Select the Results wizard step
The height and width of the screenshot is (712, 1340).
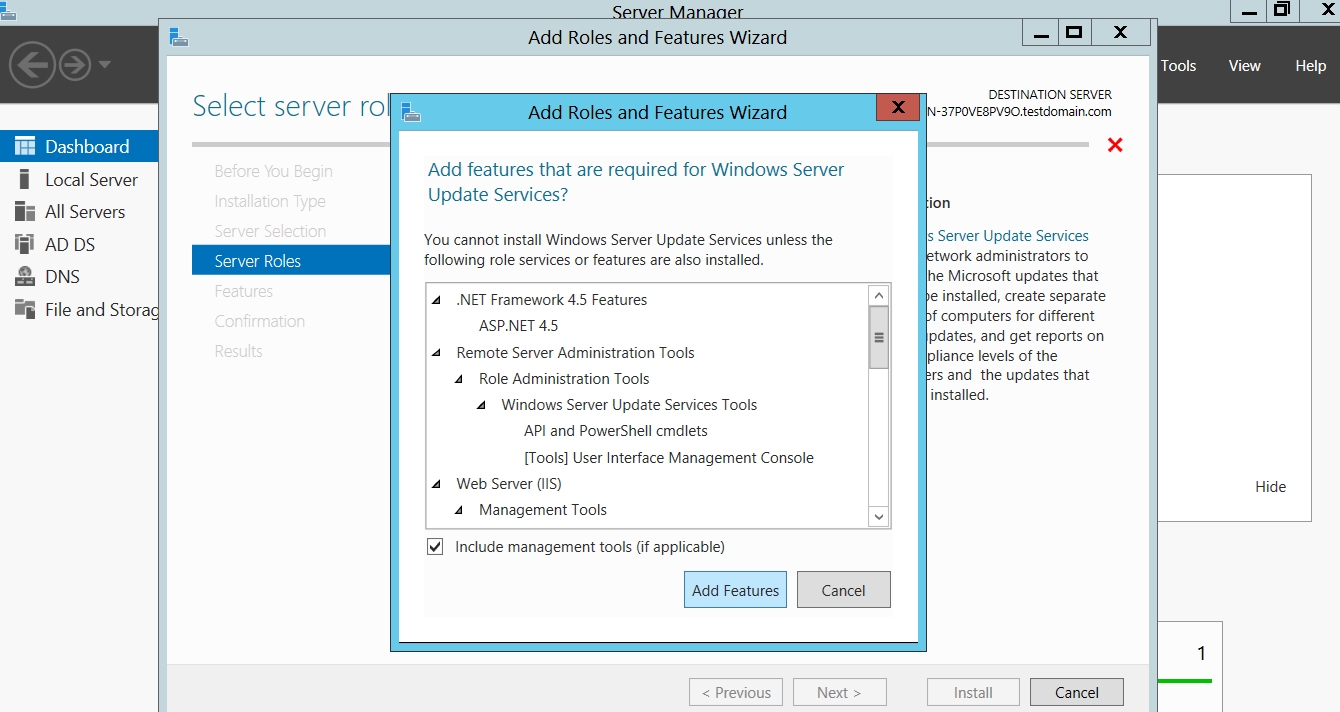[238, 351]
